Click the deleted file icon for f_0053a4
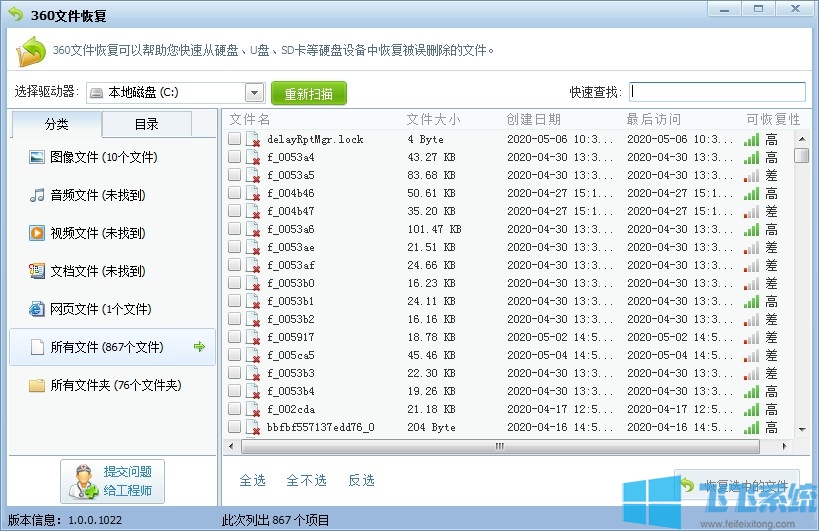 tap(253, 157)
